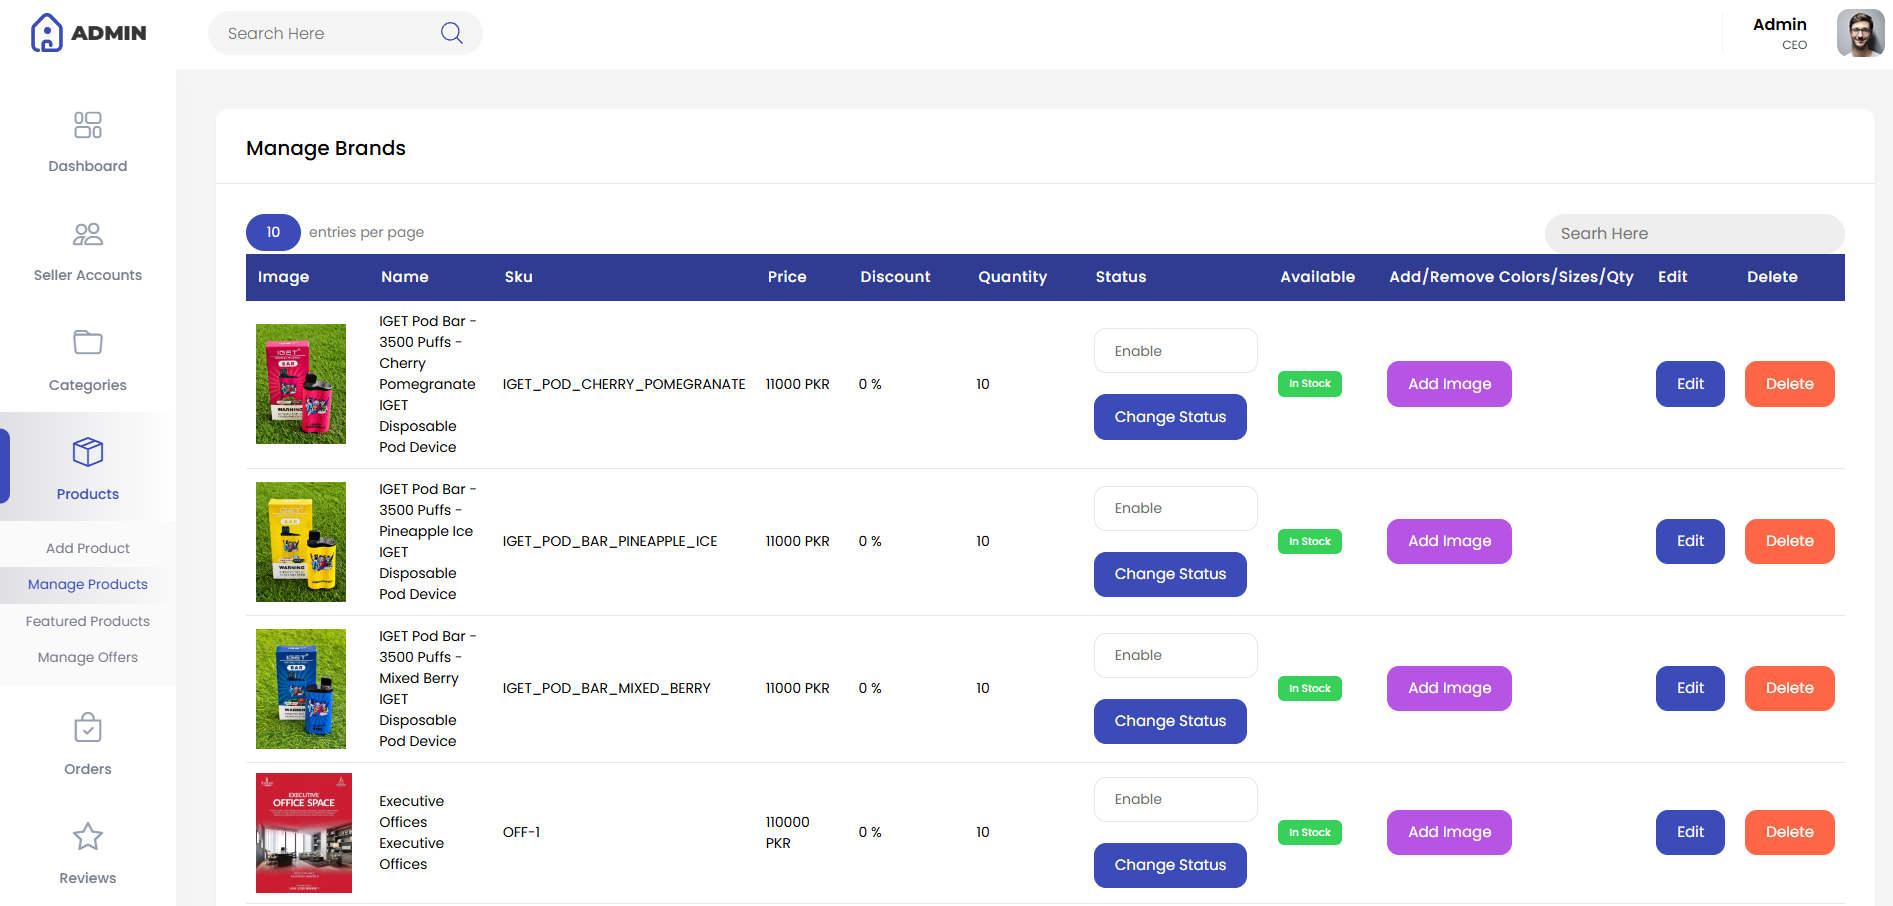This screenshot has width=1893, height=906.
Task: Open Enable status dropdown for Cherry Pomegranate
Action: pos(1176,351)
